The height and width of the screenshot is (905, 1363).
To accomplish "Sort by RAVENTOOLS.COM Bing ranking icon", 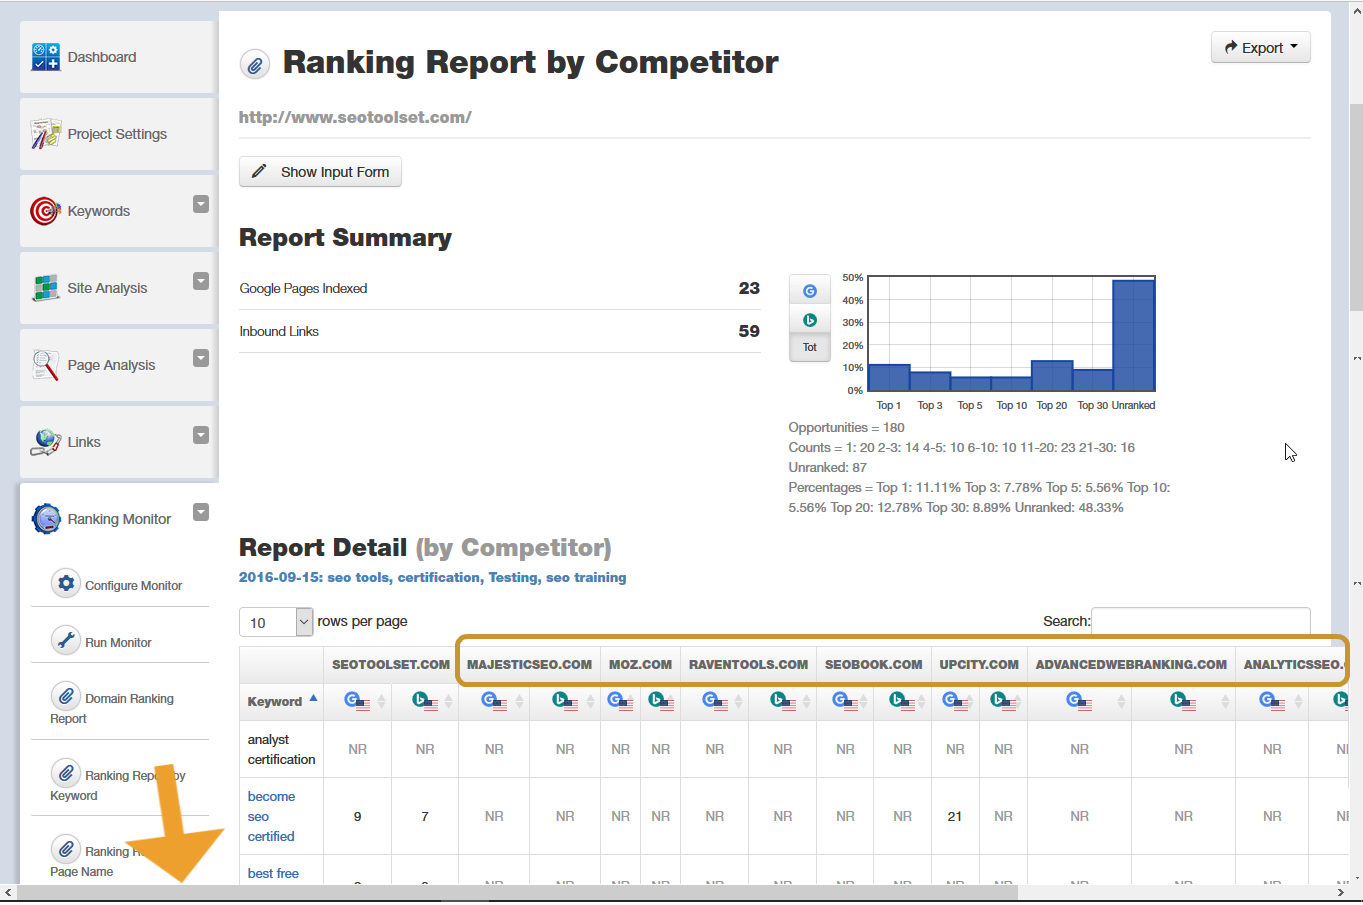I will 783,701.
